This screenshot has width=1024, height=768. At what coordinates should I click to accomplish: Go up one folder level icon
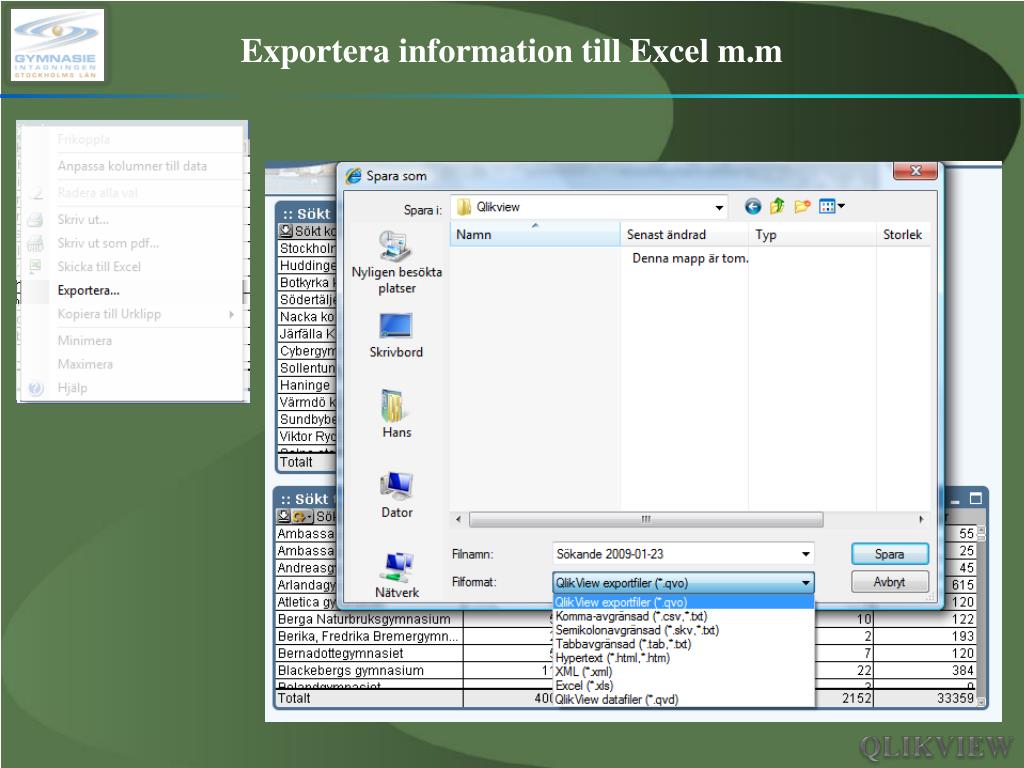coord(776,207)
